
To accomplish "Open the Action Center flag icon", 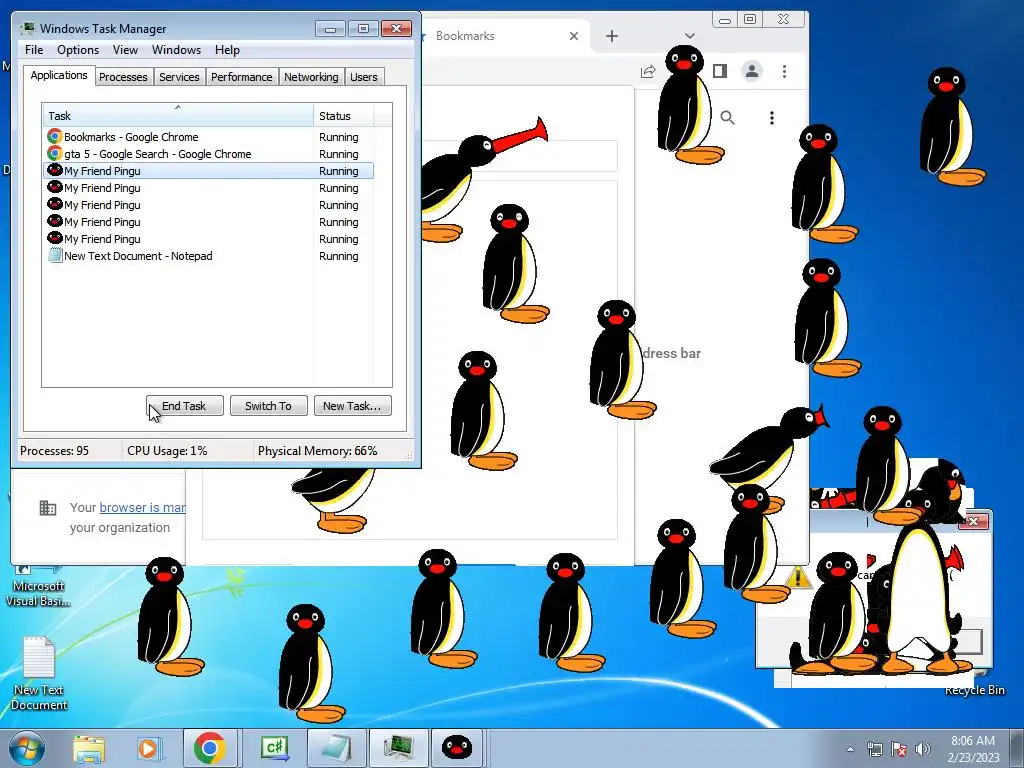I will tap(899, 749).
